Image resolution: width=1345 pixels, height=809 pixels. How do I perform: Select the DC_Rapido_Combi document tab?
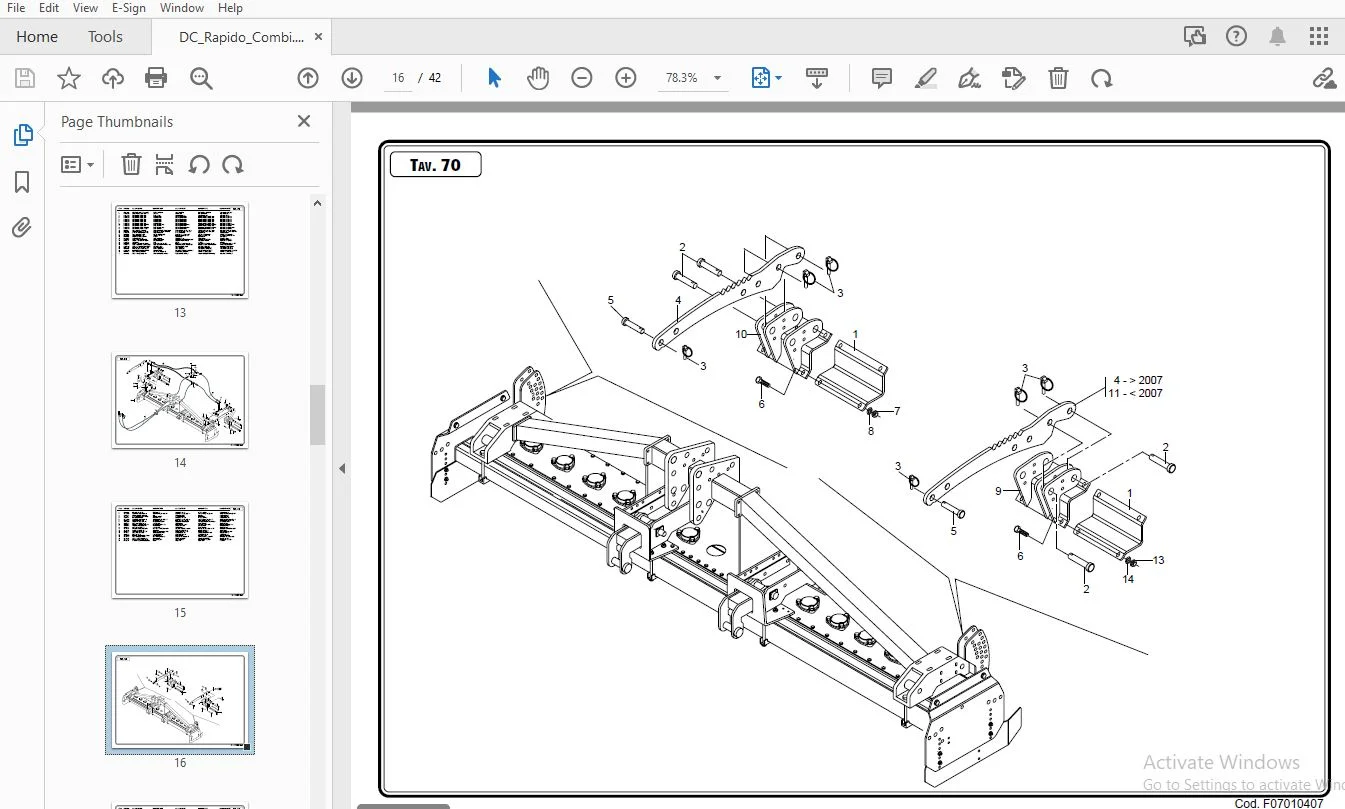[x=241, y=37]
